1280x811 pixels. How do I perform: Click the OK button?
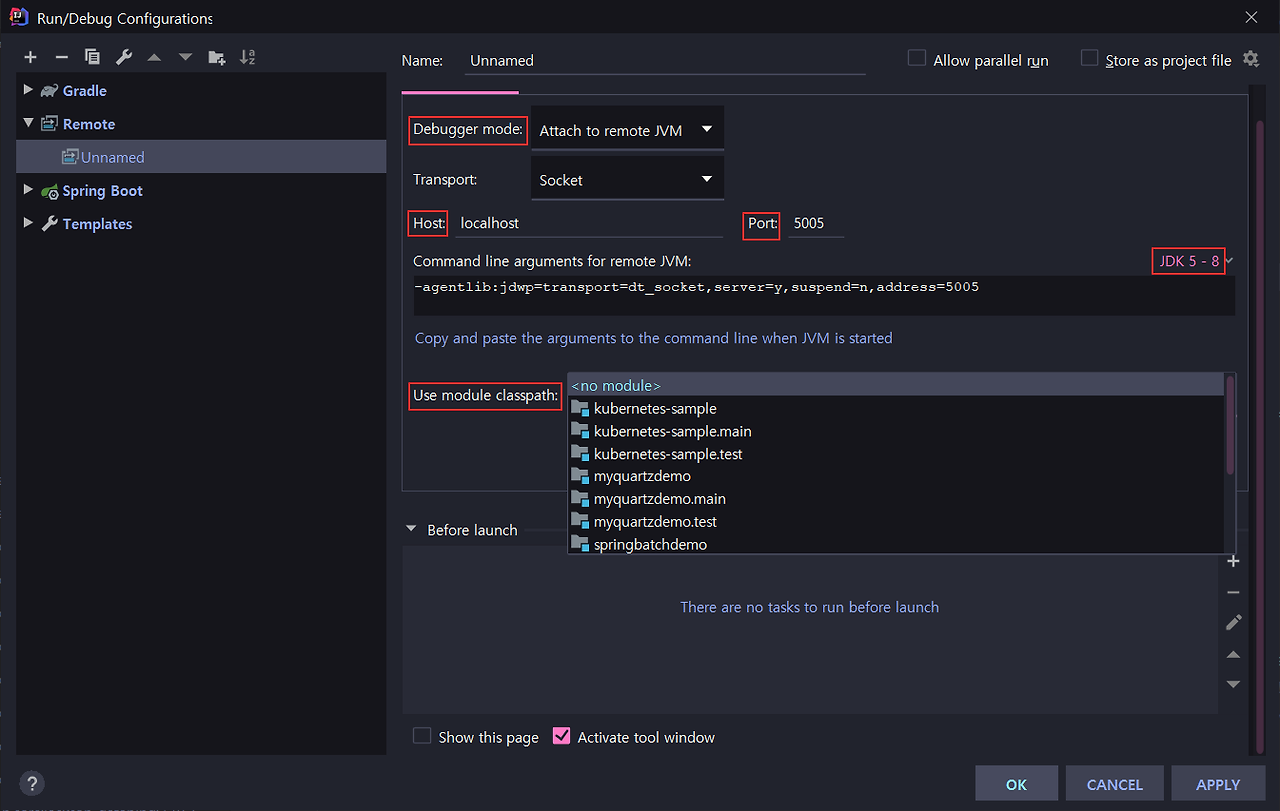click(x=1016, y=783)
